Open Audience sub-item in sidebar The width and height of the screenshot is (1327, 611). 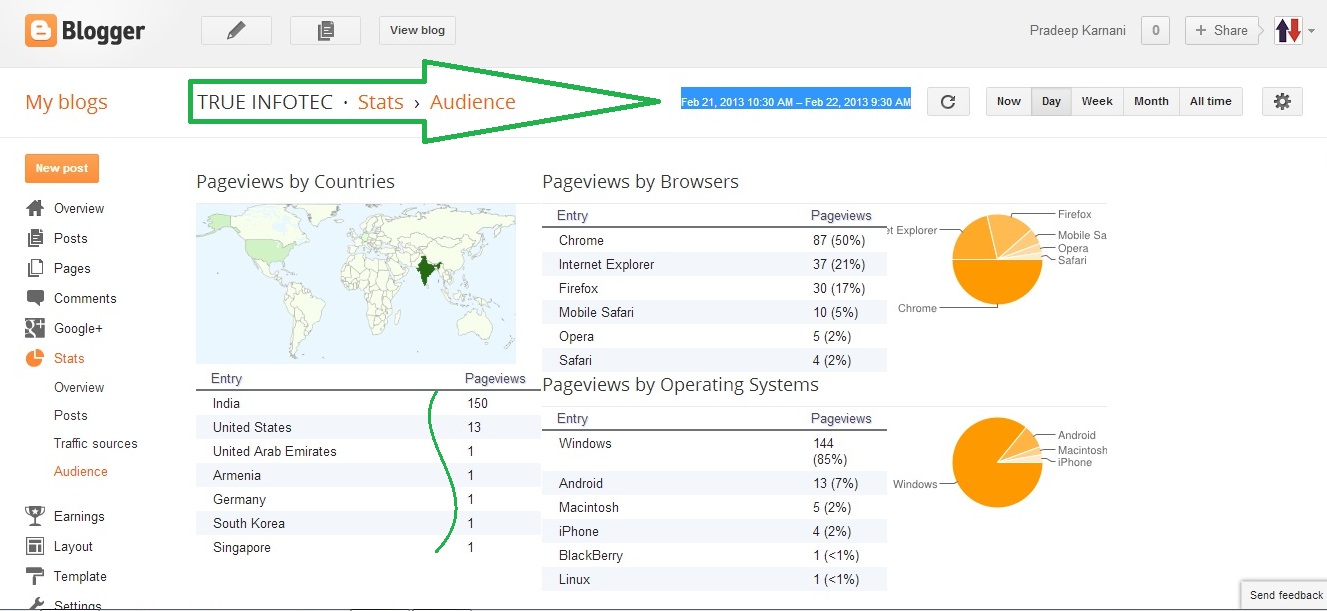click(x=81, y=471)
